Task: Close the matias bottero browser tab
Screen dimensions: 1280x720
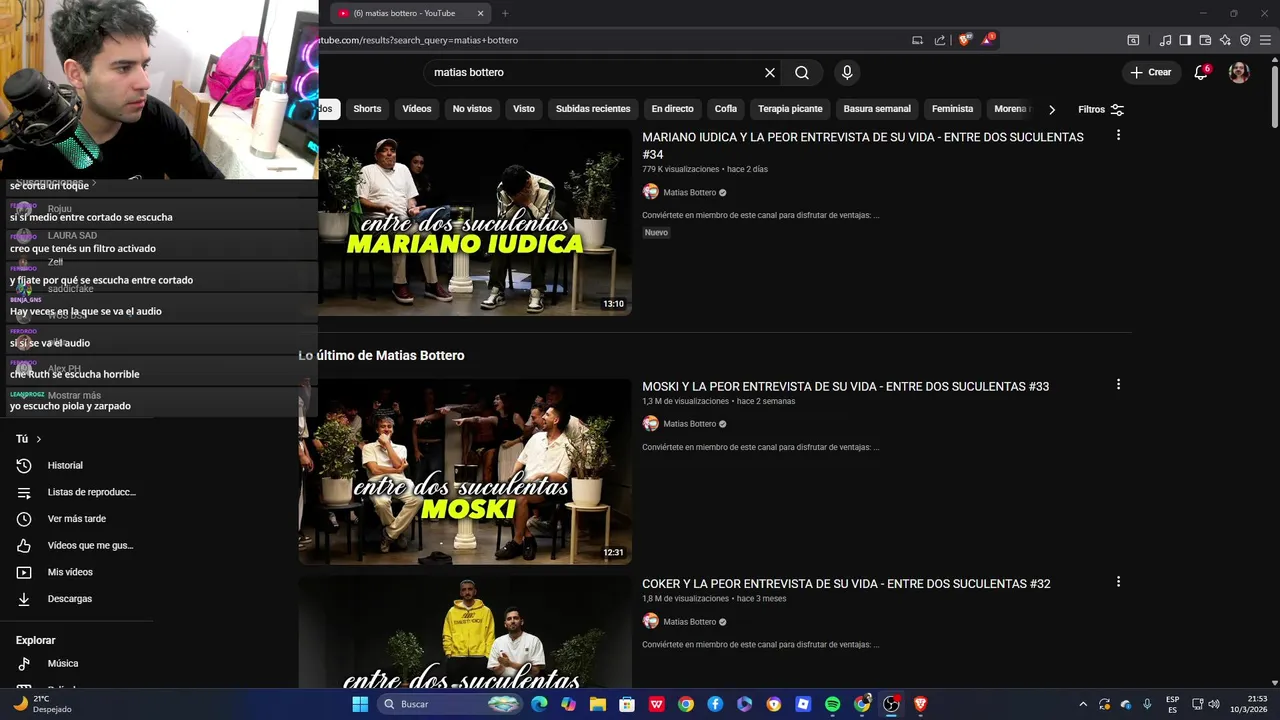Action: tap(480, 13)
